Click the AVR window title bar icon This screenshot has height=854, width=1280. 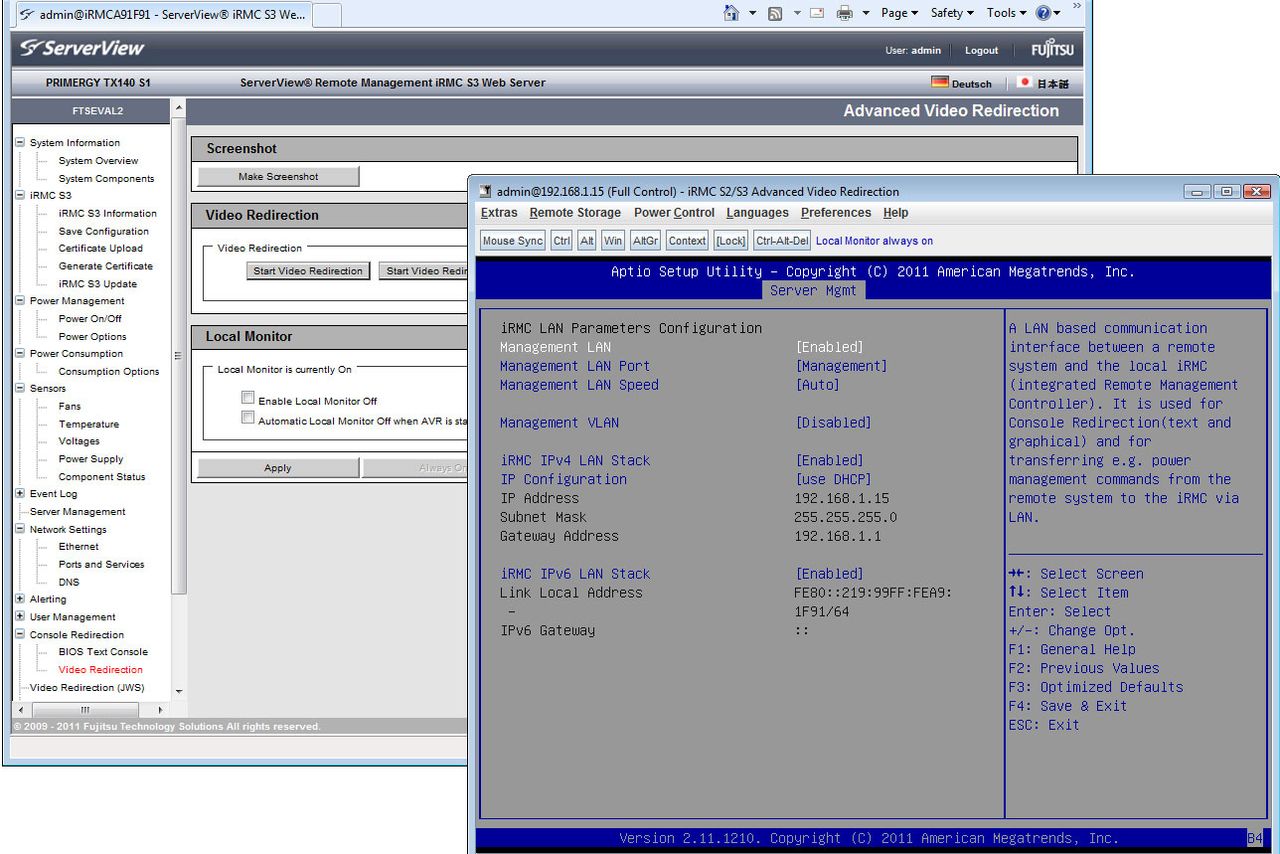486,191
